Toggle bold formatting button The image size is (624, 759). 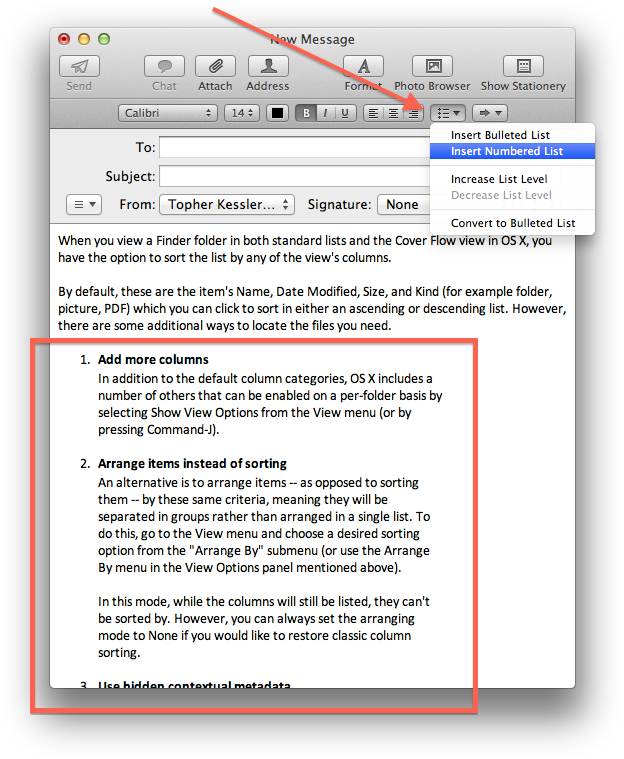click(307, 113)
